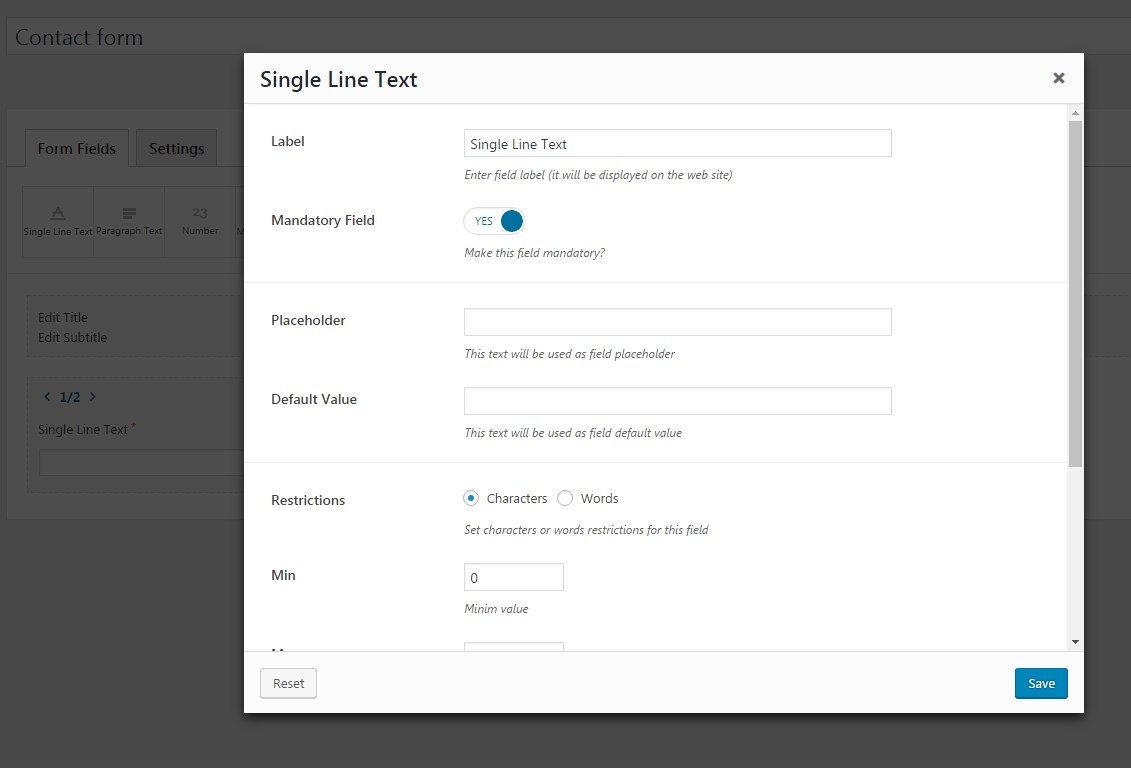This screenshot has height=768, width=1131.
Task: Focus the Placeholder text box
Action: 677,322
